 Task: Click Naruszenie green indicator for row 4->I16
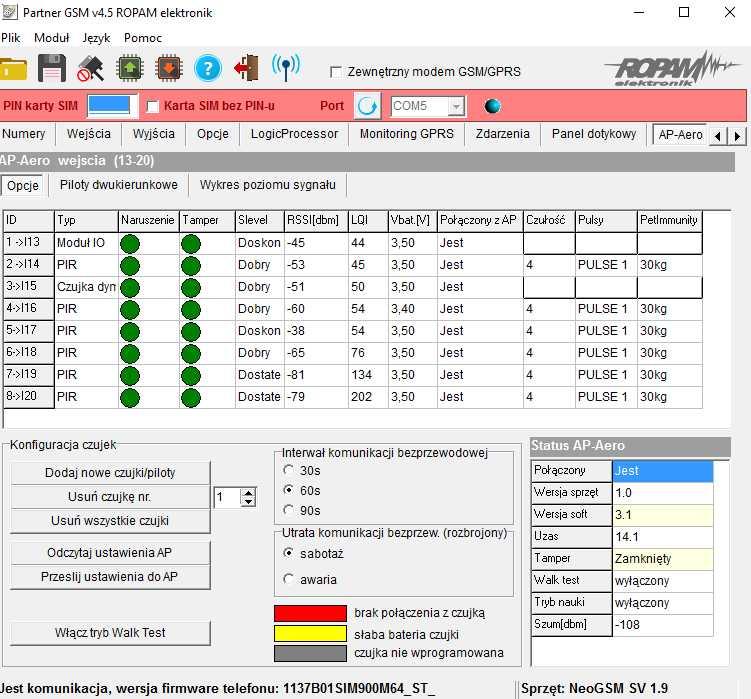pyautogui.click(x=130, y=310)
